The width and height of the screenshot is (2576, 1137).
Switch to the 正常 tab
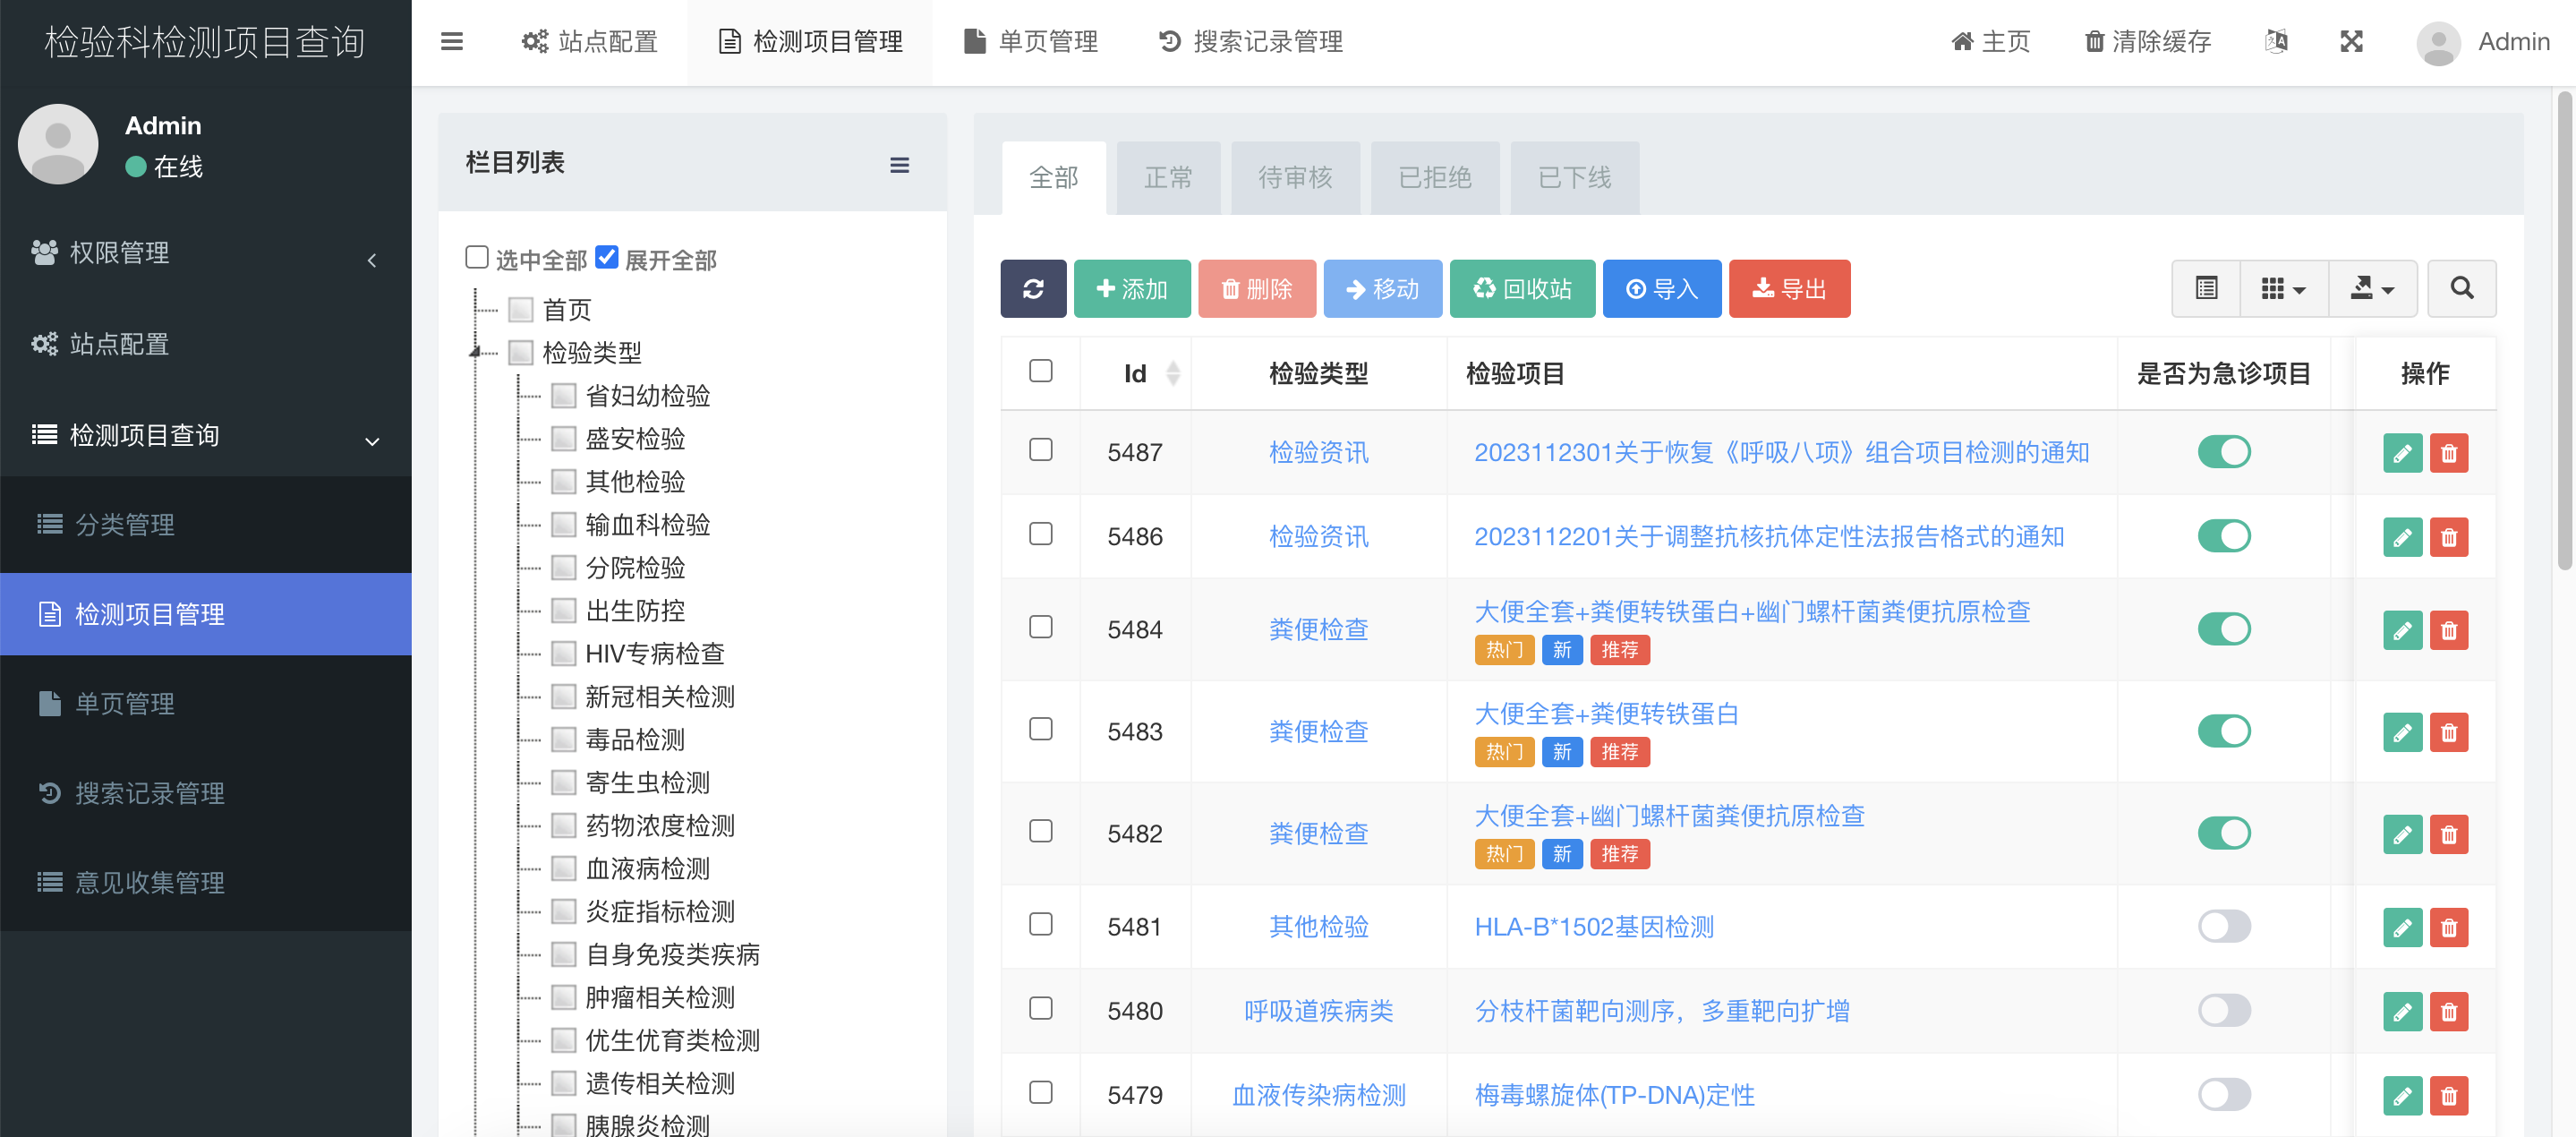pos(1167,178)
